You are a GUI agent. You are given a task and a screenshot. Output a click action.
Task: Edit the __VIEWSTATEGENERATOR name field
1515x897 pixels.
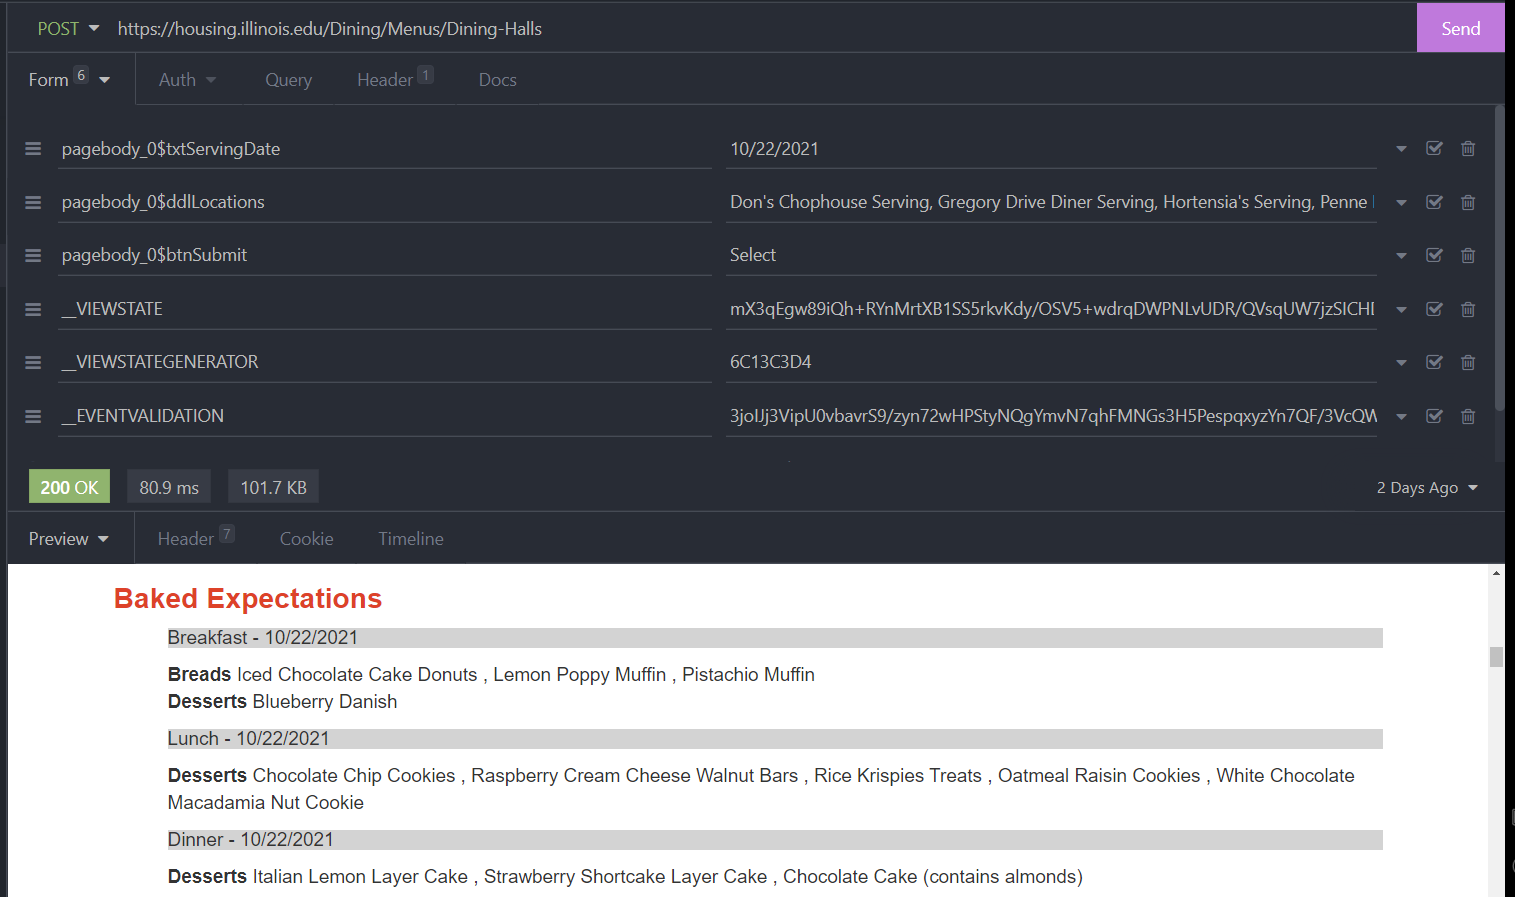pyautogui.click(x=384, y=362)
